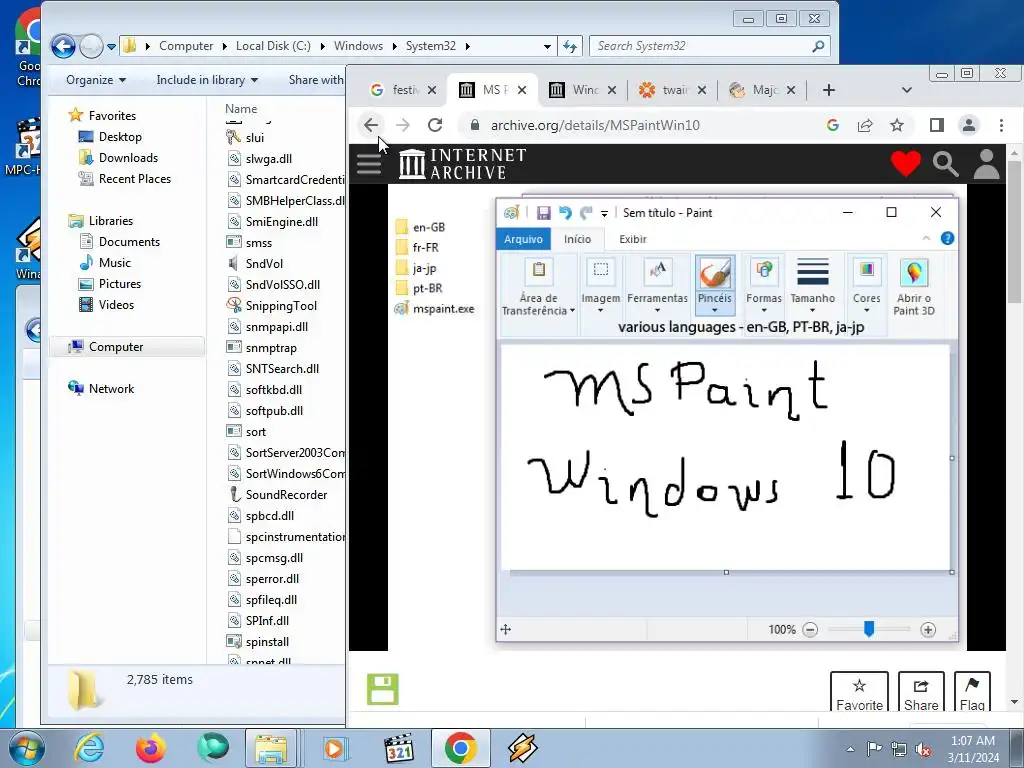The height and width of the screenshot is (768, 1024).
Task: Go back in Chrome browser
Action: [x=371, y=125]
